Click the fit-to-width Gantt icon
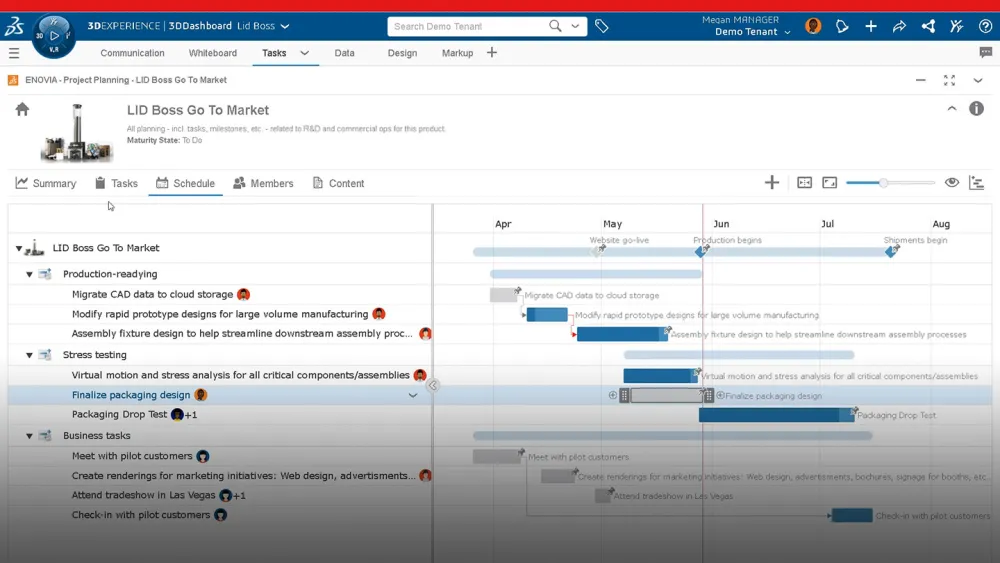Viewport: 1000px width, 563px height. 805,183
